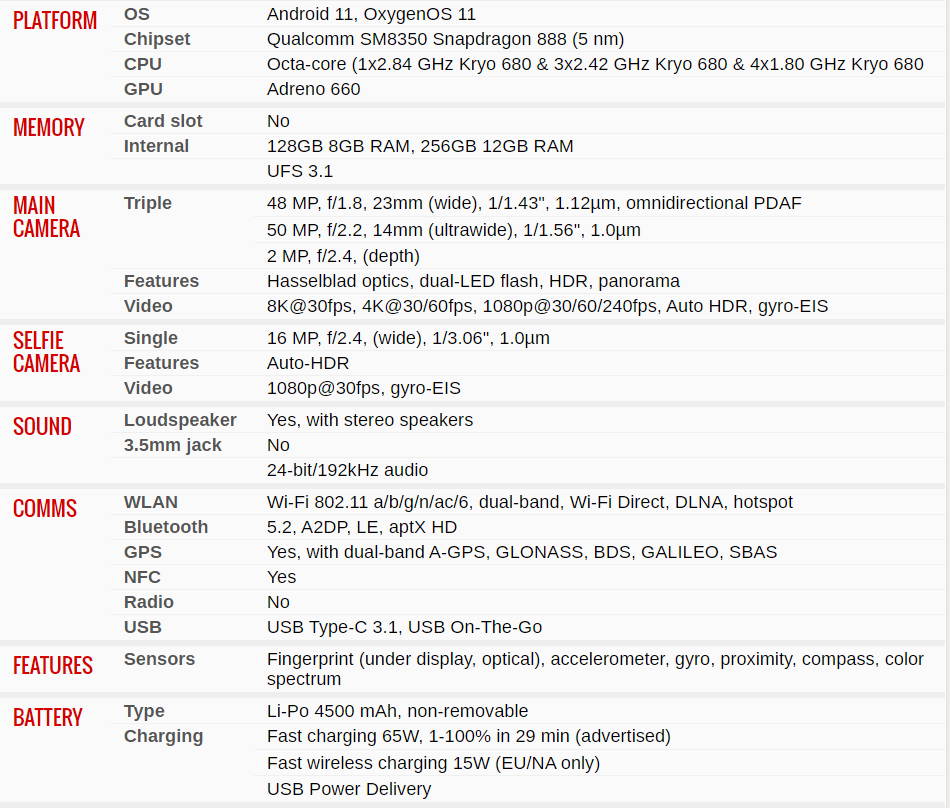Select the WLAN label link
The image size is (950, 808).
pos(151,502)
